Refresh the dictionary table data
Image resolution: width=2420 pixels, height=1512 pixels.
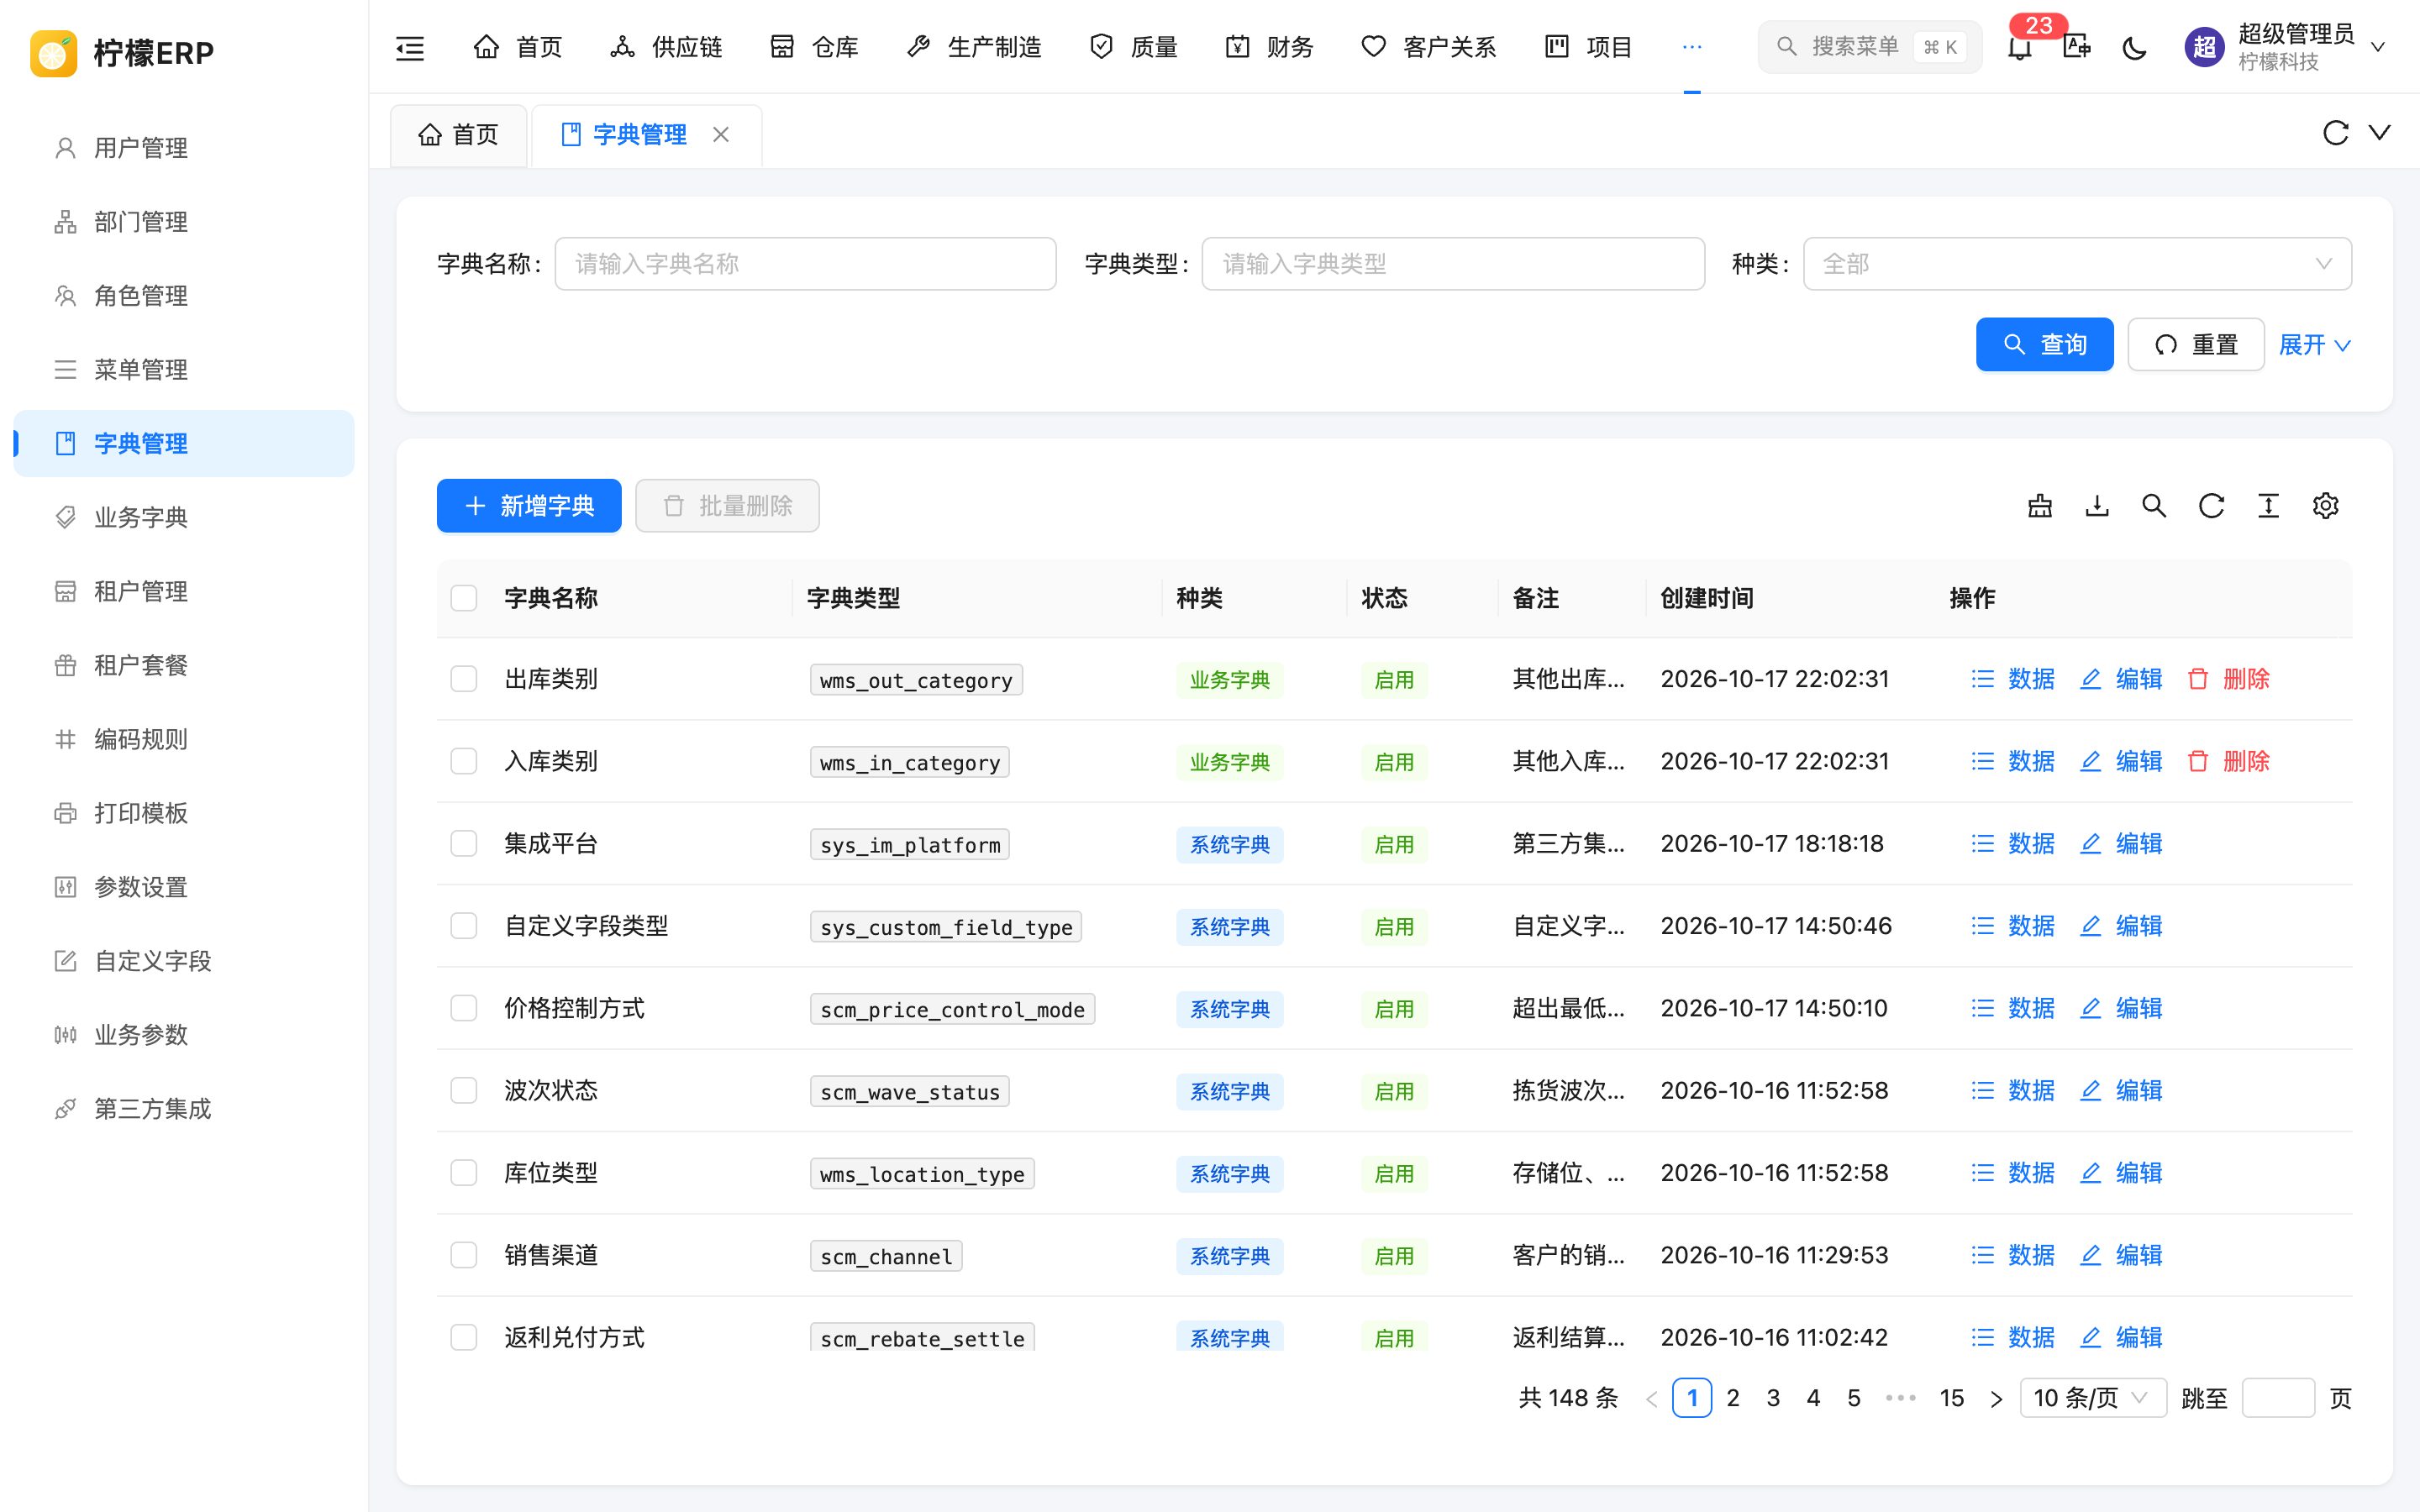pyautogui.click(x=2211, y=506)
